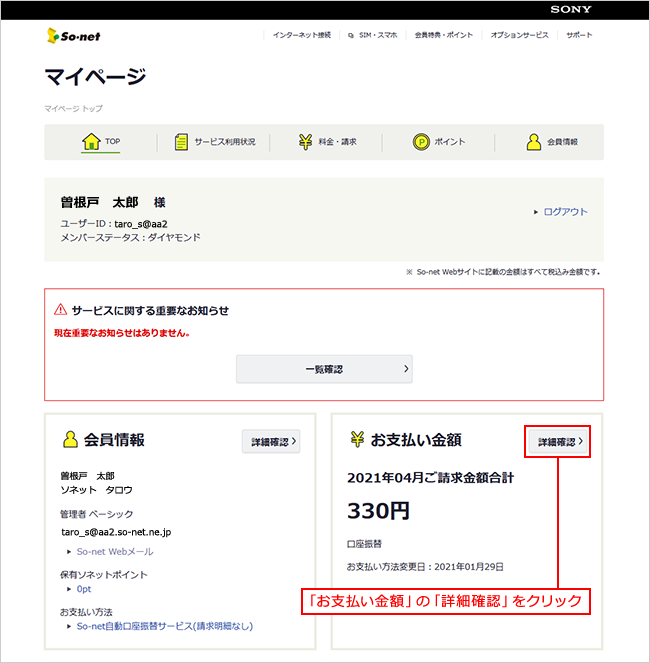
Task: Click 2021年04月ご請求金額合計 text
Action: [x=431, y=478]
